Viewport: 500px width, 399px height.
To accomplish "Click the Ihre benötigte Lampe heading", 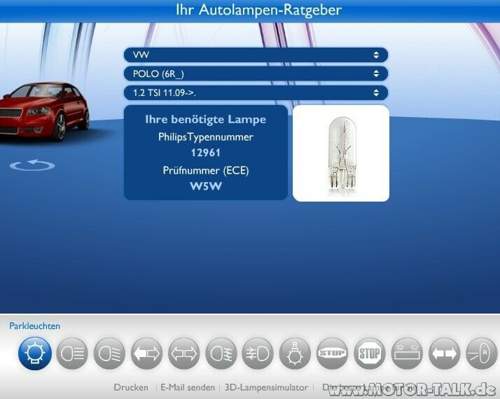I will click(206, 119).
